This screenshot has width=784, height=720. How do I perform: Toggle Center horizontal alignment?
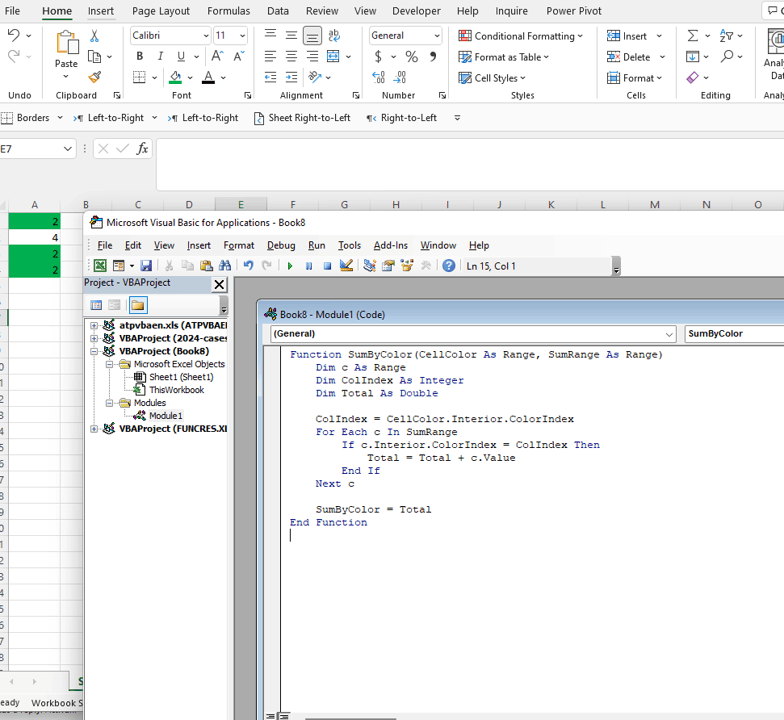(x=292, y=56)
